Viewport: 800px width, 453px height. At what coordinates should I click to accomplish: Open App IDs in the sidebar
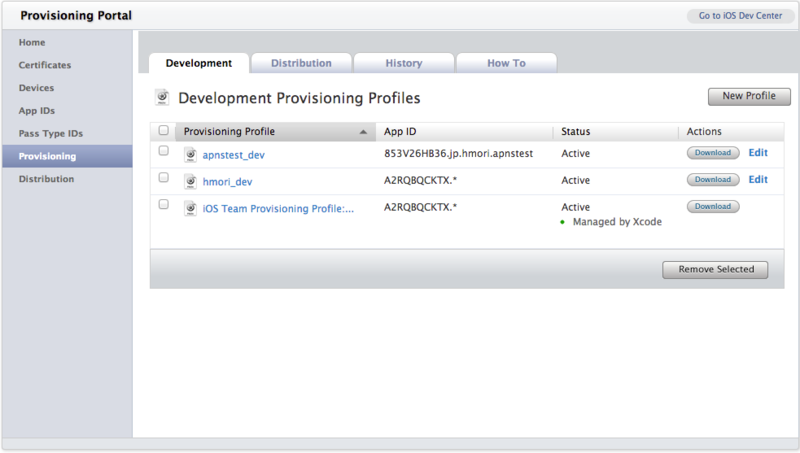coord(35,111)
